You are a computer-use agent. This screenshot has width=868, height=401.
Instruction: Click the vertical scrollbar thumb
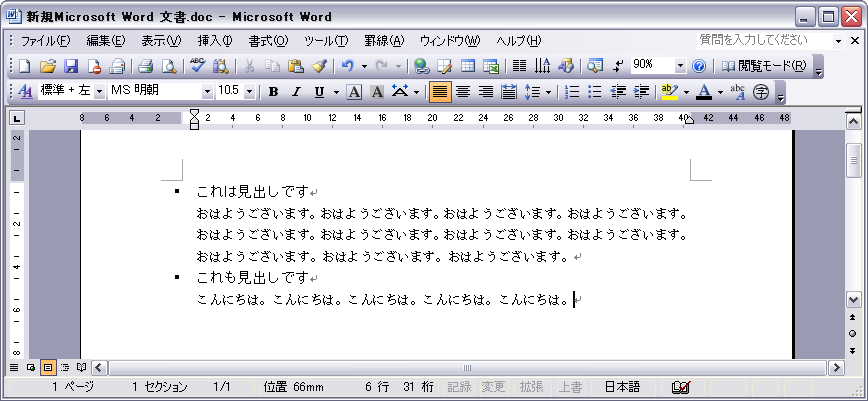point(853,160)
